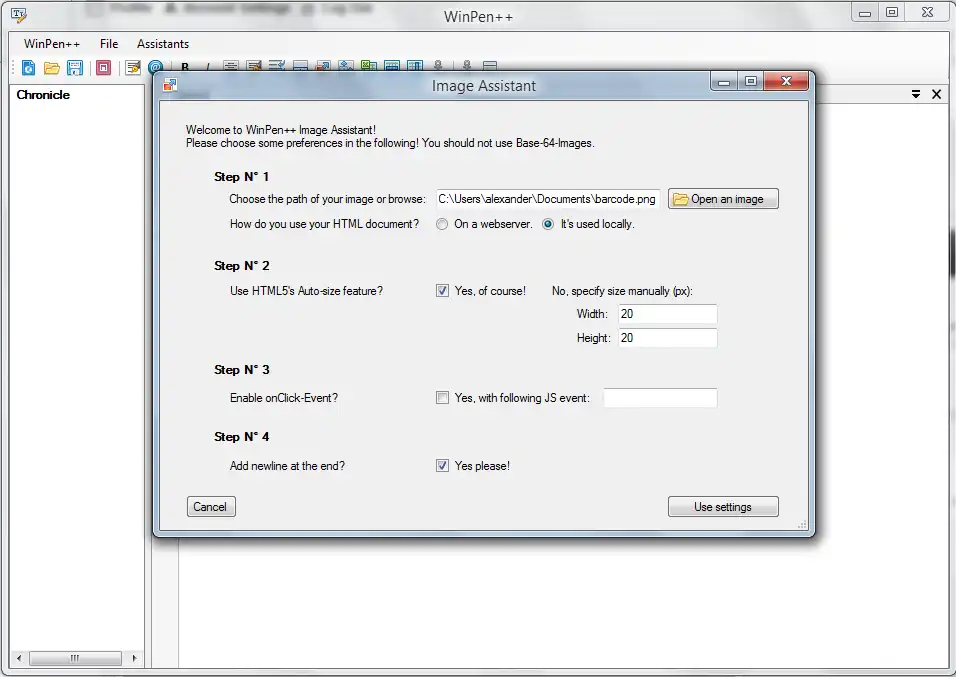Close the Chronicle panel with its X
Viewport: 956px width, 677px height.
coord(936,94)
